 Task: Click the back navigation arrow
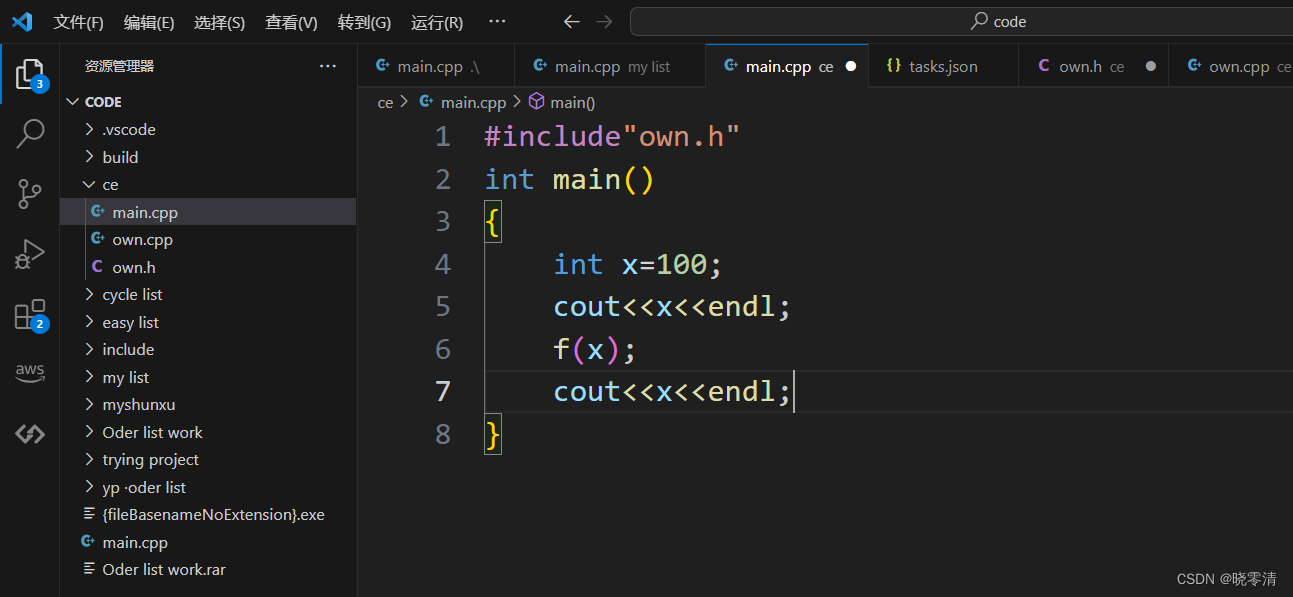(571, 20)
